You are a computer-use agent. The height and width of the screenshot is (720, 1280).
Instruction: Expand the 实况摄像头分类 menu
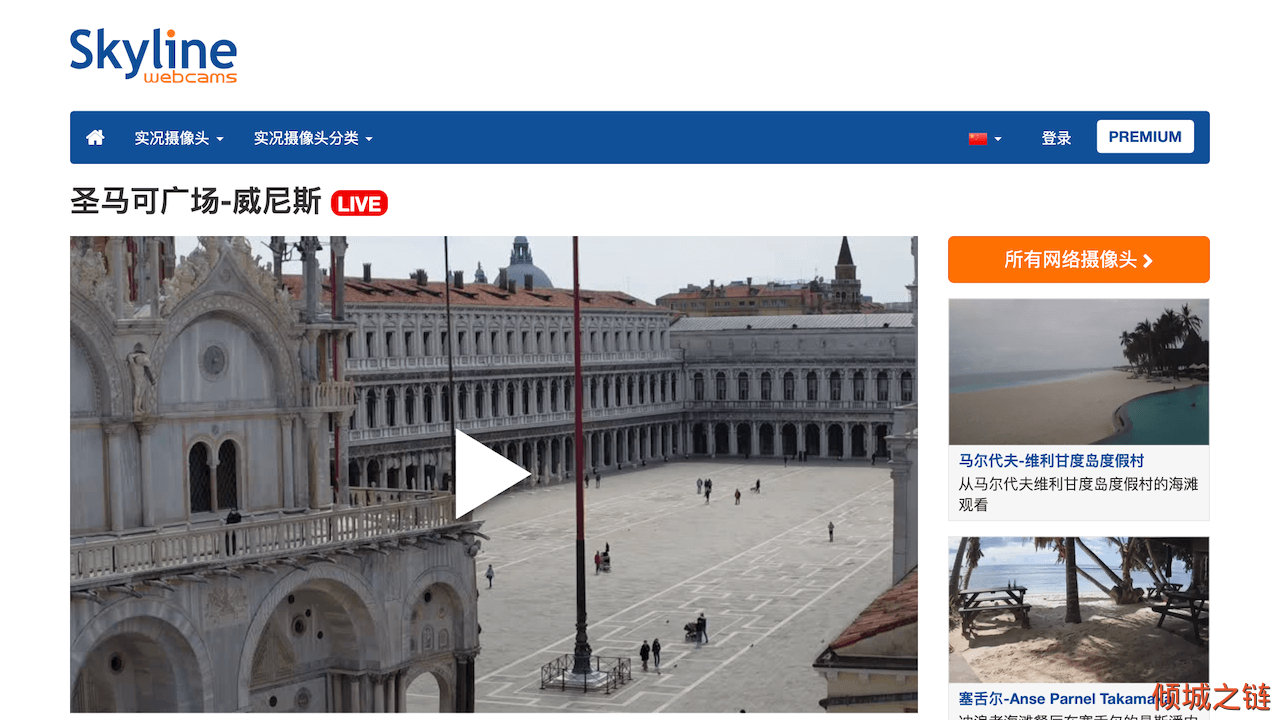pos(313,138)
